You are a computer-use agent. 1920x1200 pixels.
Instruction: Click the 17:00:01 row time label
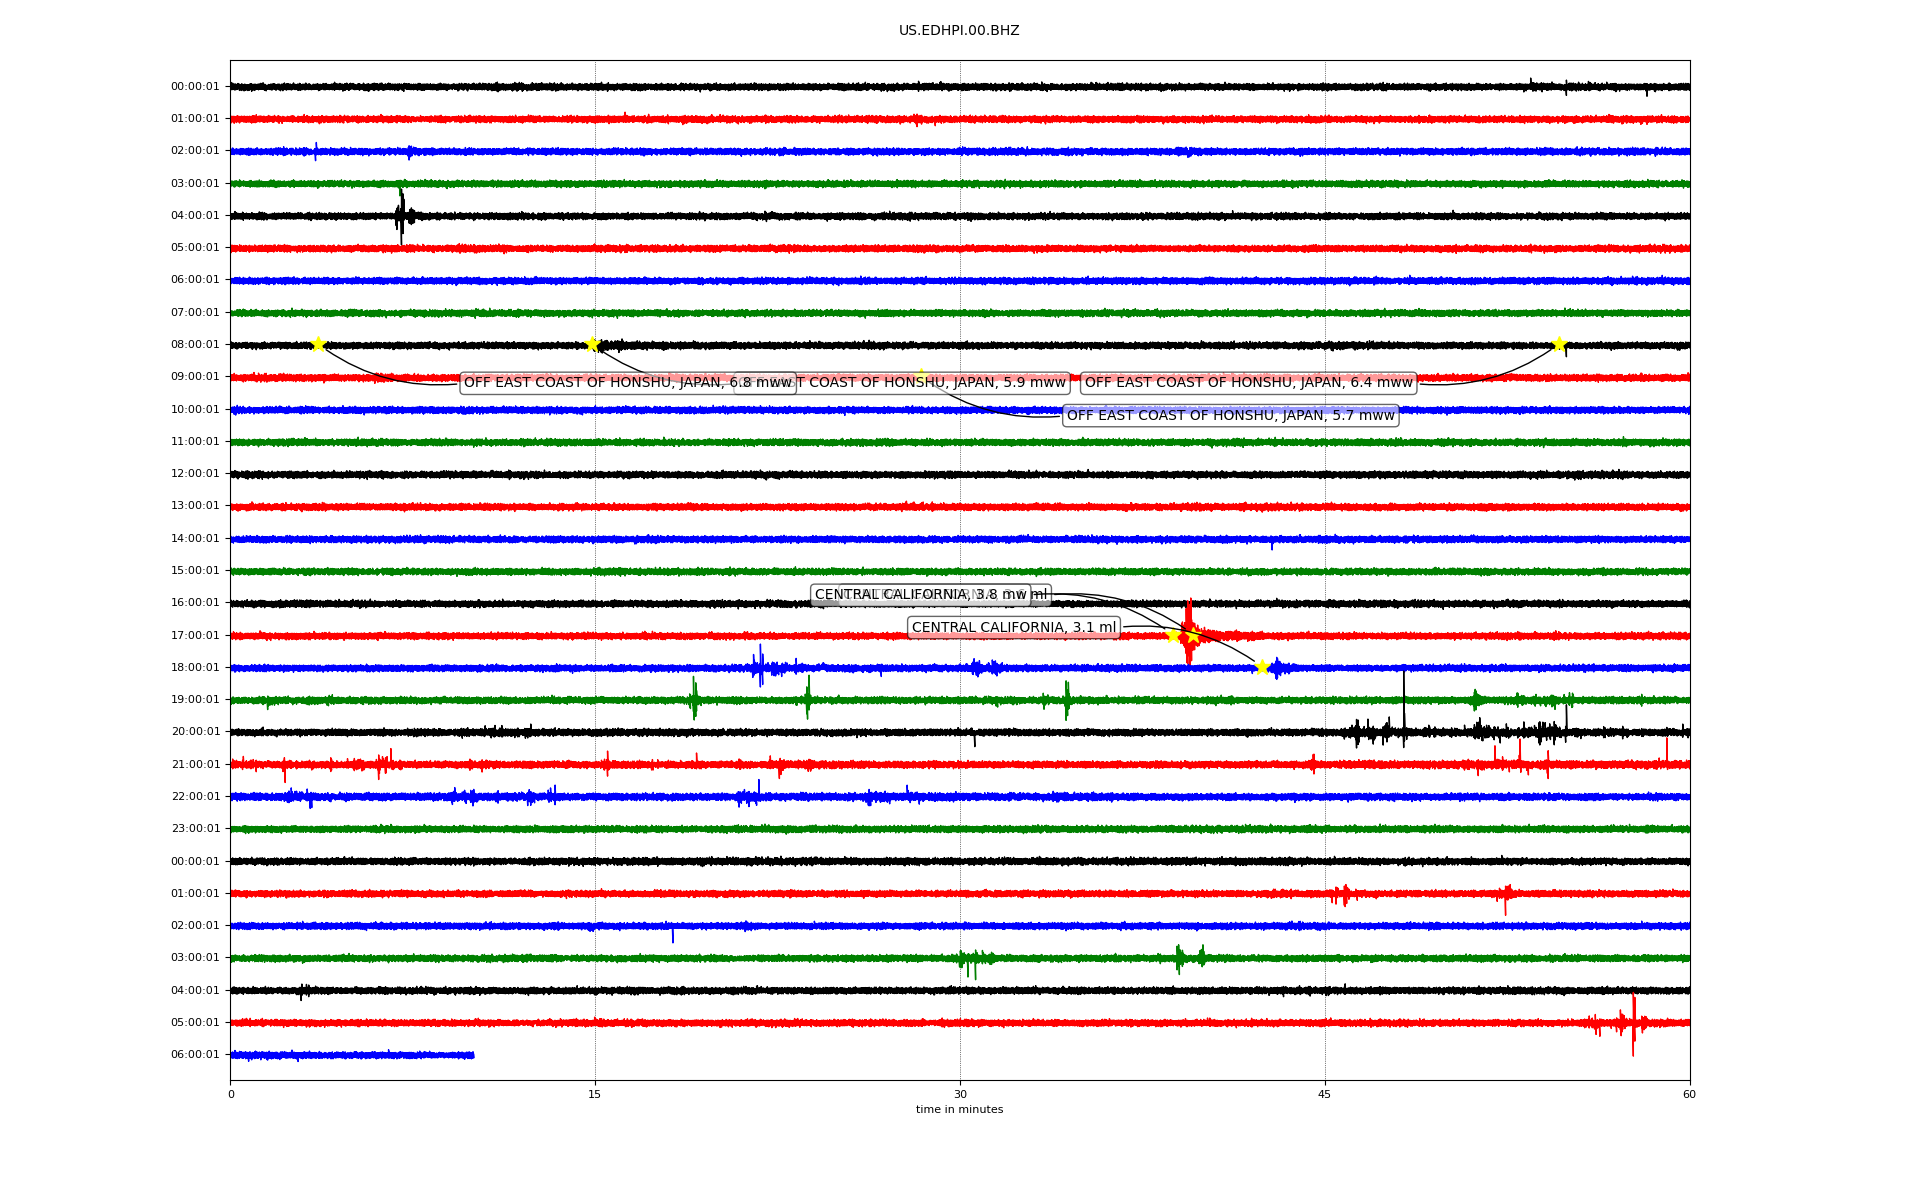pyautogui.click(x=195, y=636)
